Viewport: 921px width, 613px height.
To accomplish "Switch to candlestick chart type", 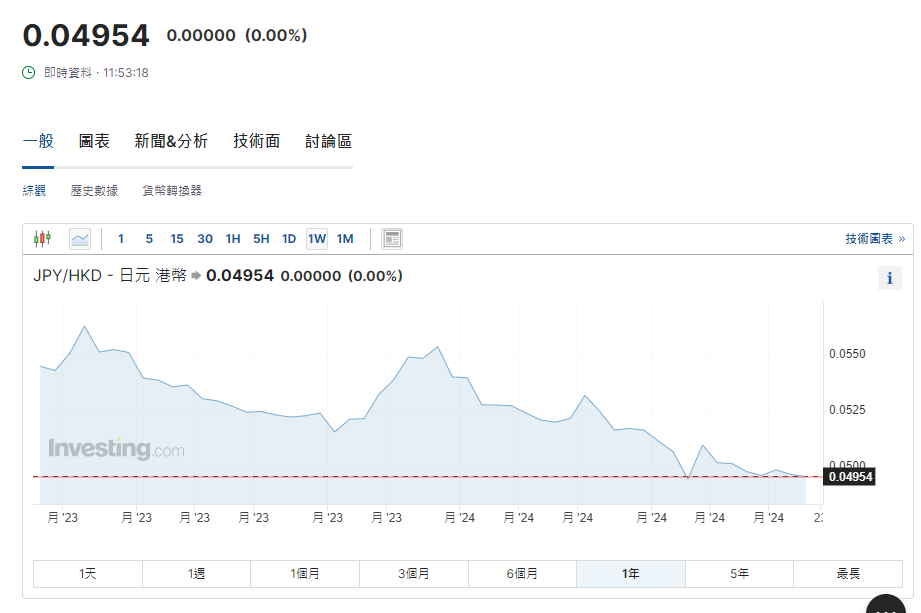I will click(x=42, y=238).
